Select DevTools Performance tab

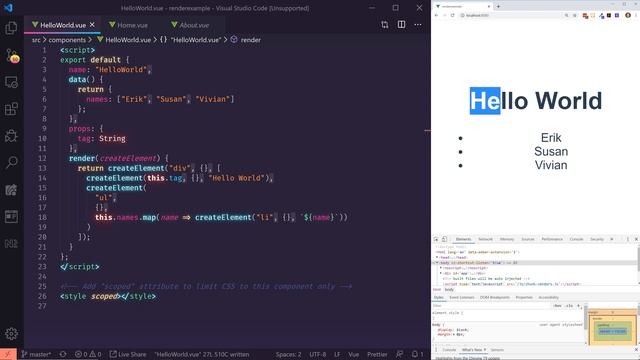552,239
